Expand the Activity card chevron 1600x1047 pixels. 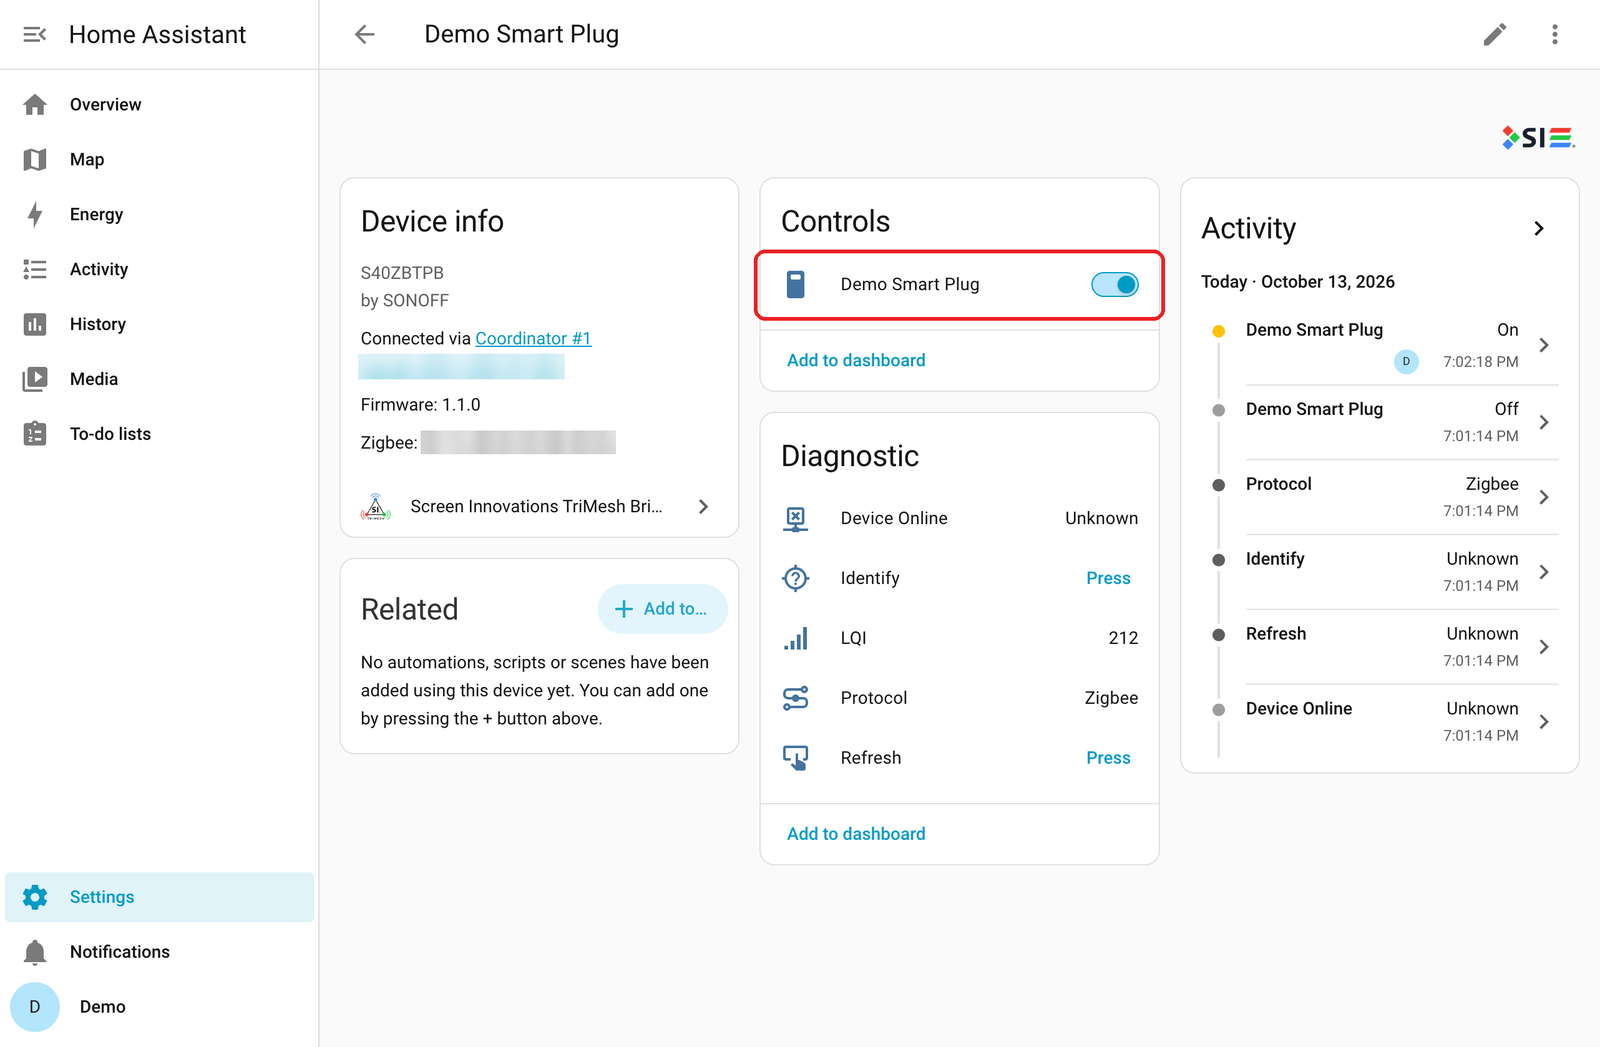pos(1539,229)
